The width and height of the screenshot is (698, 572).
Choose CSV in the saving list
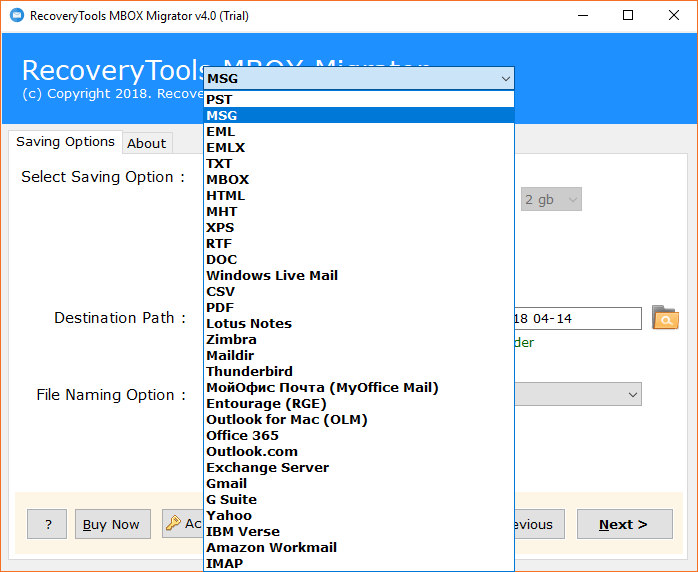pos(359,292)
